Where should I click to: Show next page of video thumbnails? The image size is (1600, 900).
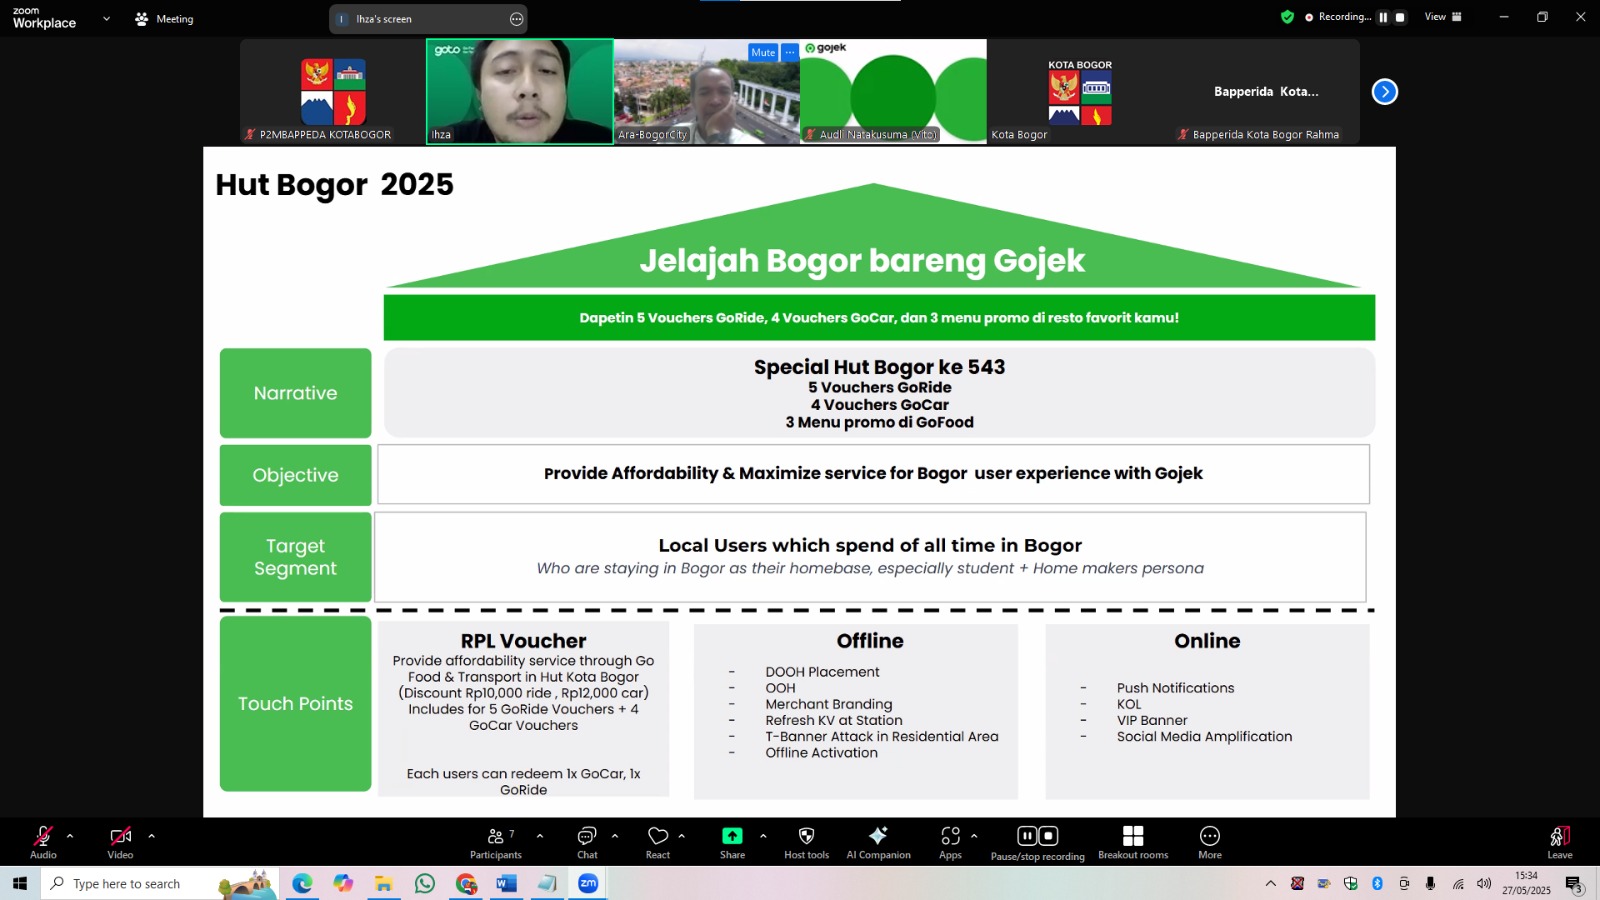point(1385,92)
